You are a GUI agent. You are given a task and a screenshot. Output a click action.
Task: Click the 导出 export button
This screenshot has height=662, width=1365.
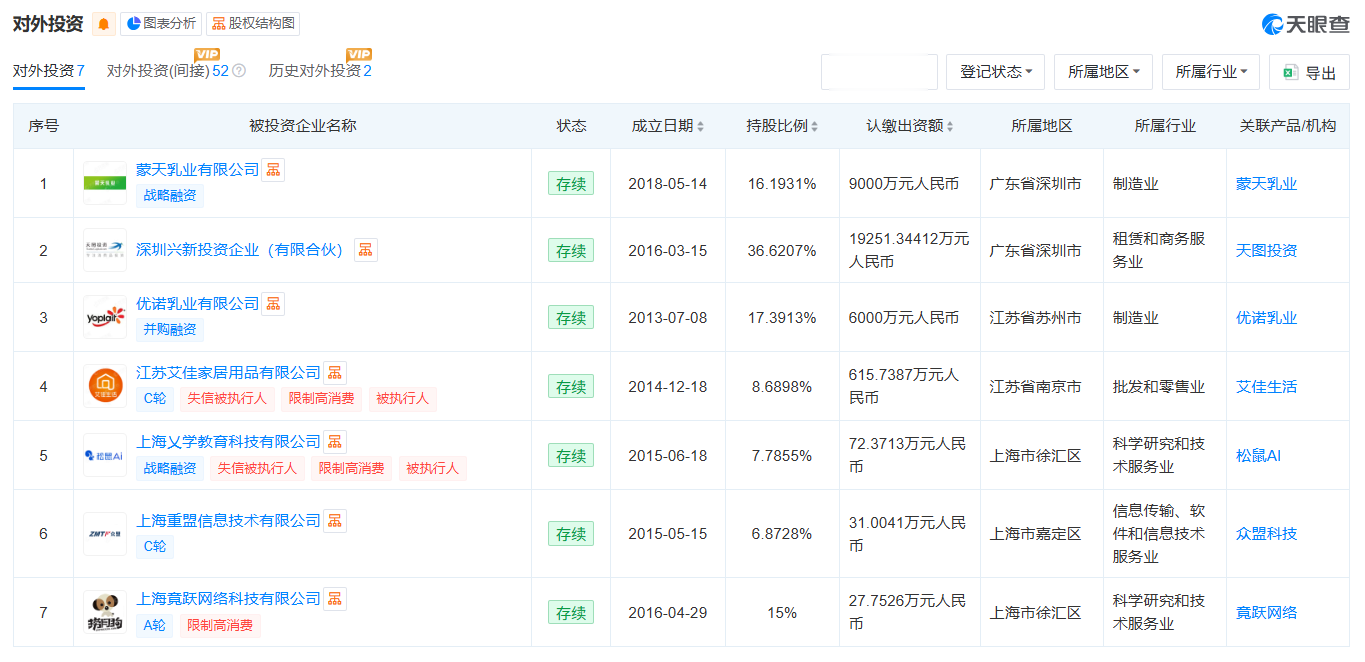click(x=1309, y=72)
